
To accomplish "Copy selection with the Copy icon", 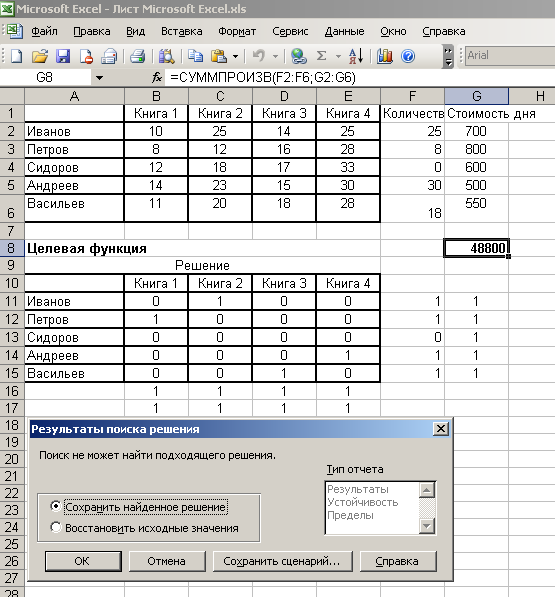I will pyautogui.click(x=195, y=56).
